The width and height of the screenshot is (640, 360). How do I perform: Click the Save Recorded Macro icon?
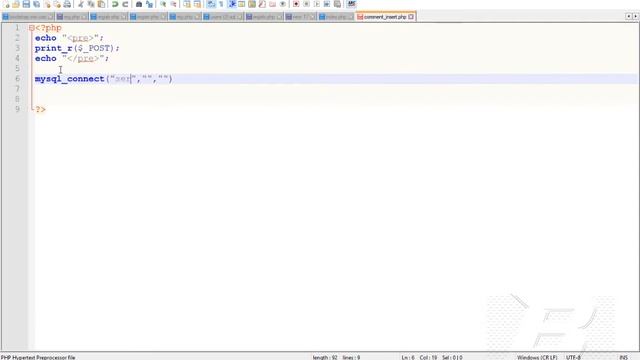[337, 4]
